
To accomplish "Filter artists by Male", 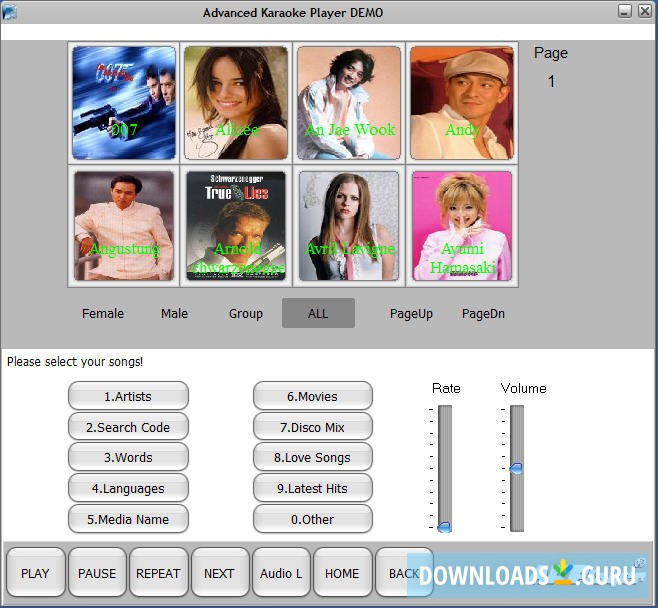I will (x=175, y=313).
